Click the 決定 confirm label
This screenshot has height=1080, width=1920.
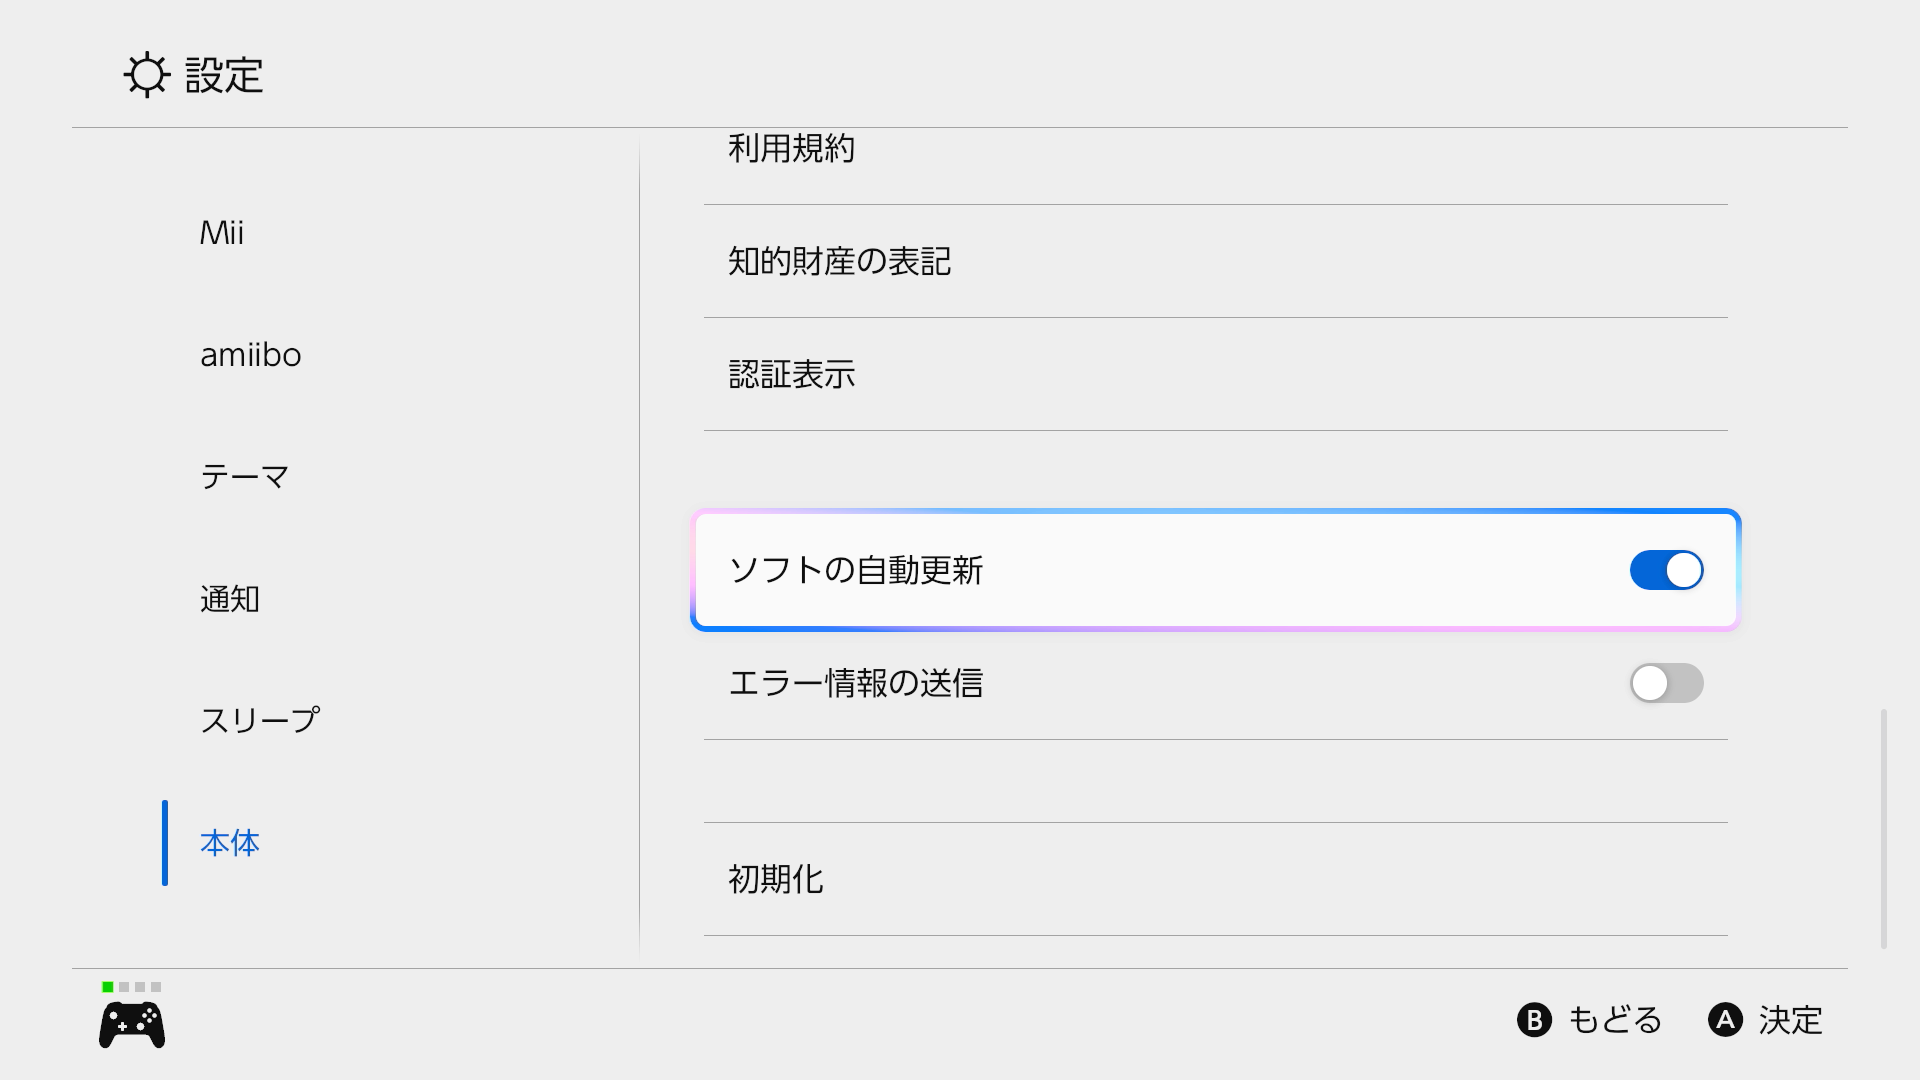[x=1789, y=1020]
